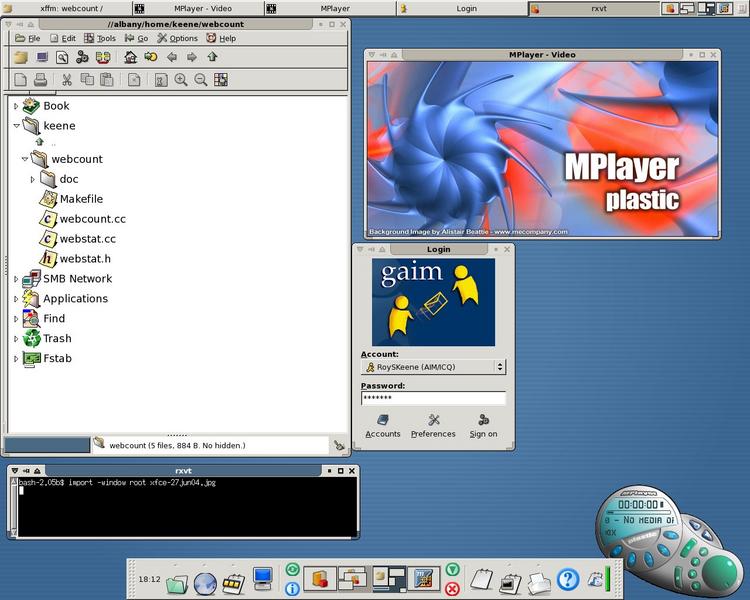The height and width of the screenshot is (600, 750).
Task: Launch the web browser globe in panel
Action: coord(205,584)
